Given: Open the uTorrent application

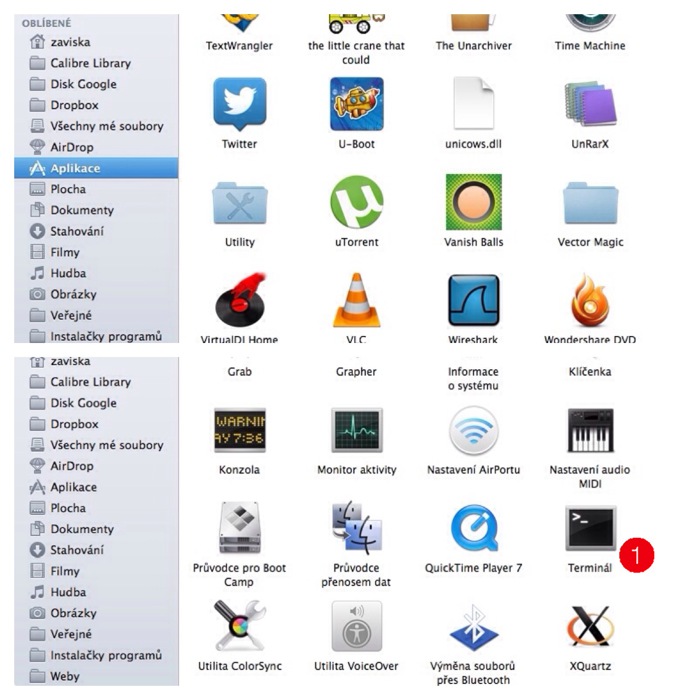Looking at the screenshot, I should point(357,202).
